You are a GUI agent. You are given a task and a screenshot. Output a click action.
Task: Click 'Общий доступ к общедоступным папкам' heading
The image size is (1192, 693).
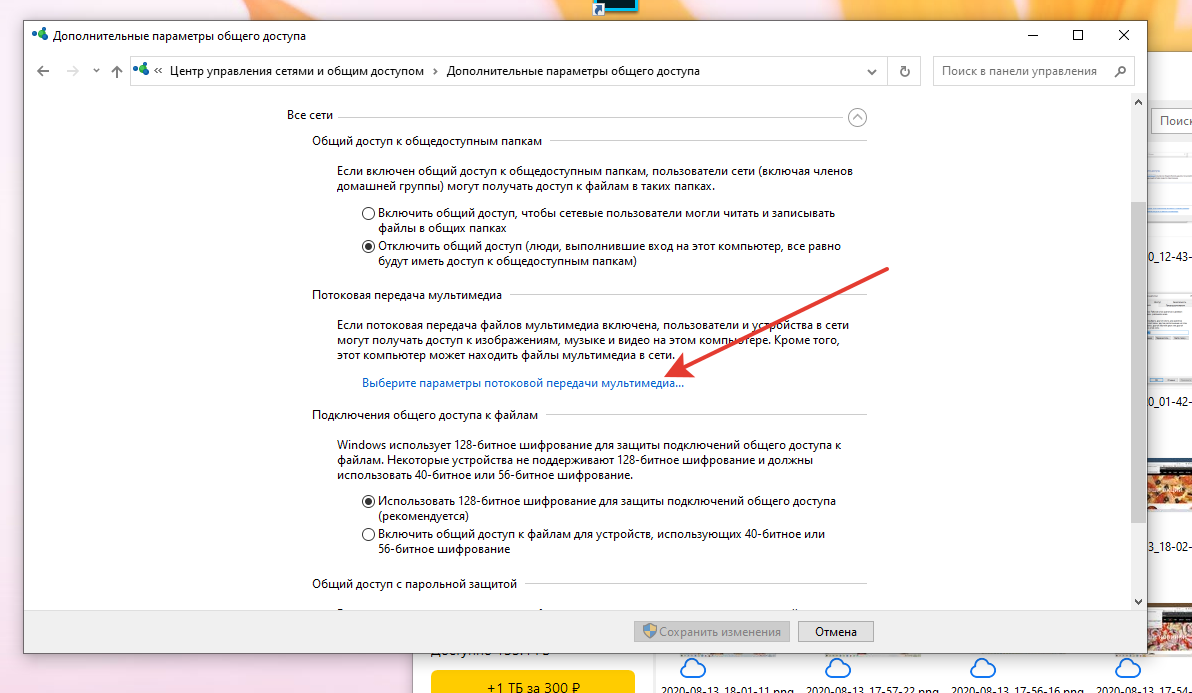click(x=426, y=141)
